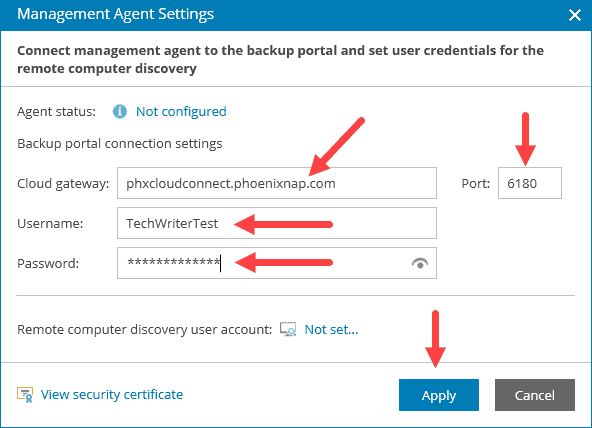Viewport: 592px width, 428px height.
Task: Open the Not set... discovery account link
Action: [331, 329]
